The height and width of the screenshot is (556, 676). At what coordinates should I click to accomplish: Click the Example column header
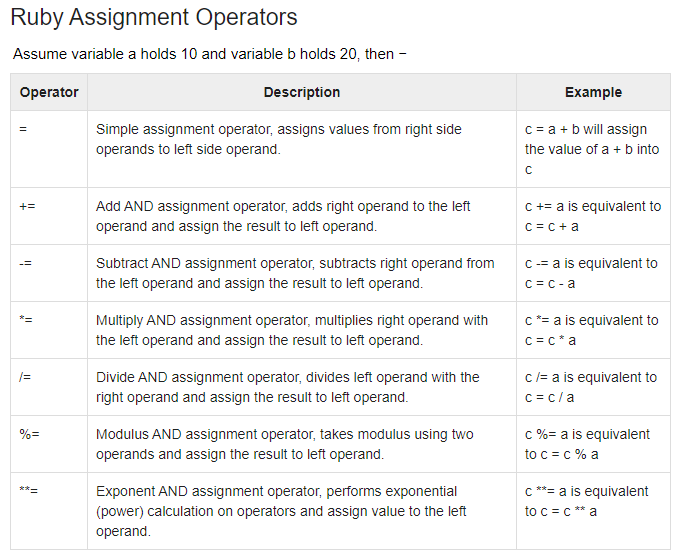pyautogui.click(x=593, y=92)
